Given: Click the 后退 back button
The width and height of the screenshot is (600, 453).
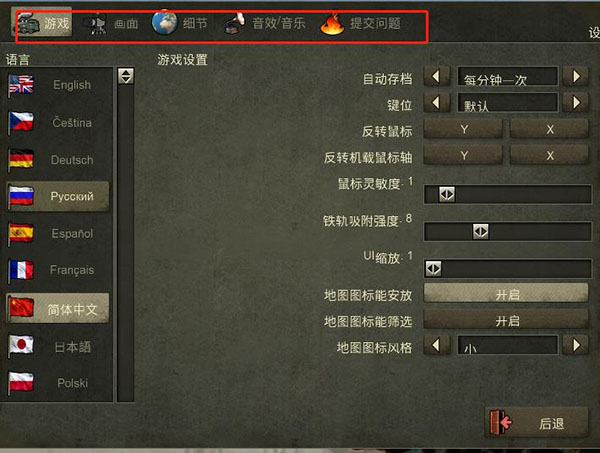Looking at the screenshot, I should tap(536, 422).
